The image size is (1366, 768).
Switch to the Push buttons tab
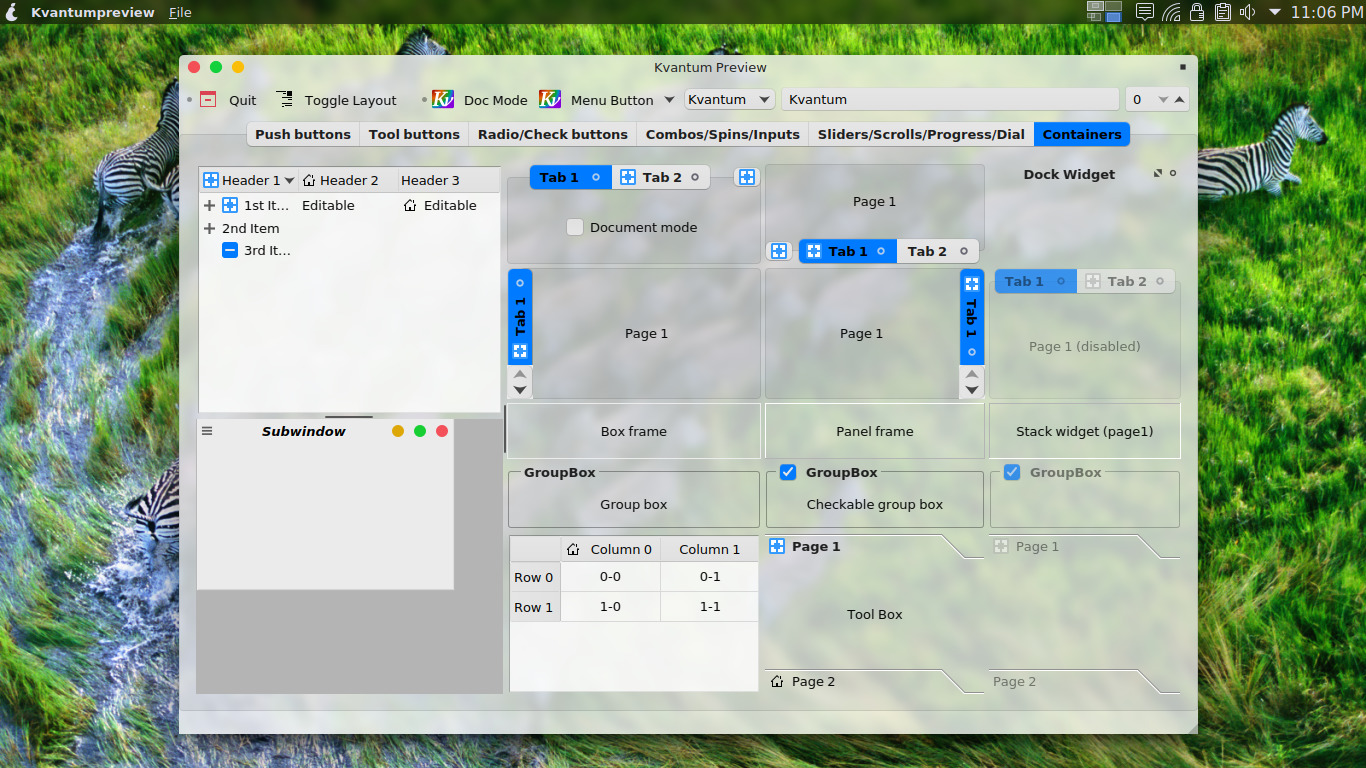coord(303,134)
